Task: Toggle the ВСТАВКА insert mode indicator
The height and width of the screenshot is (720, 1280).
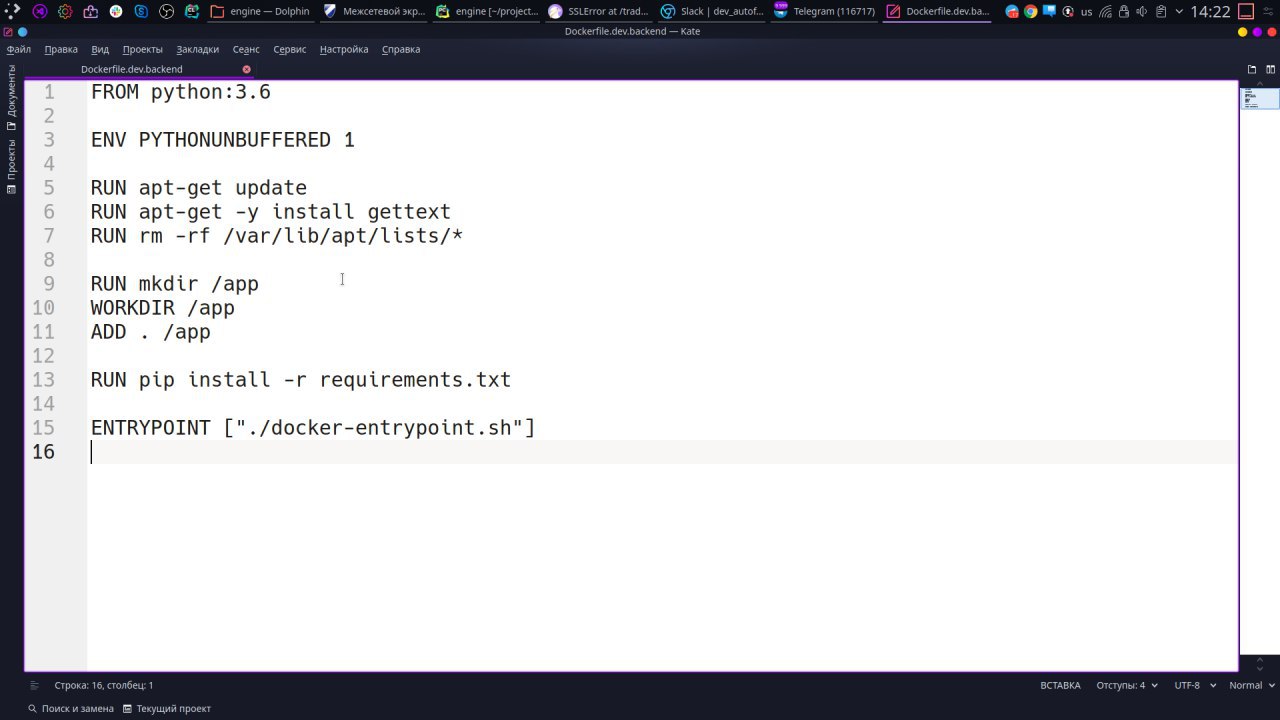Action: (1060, 685)
